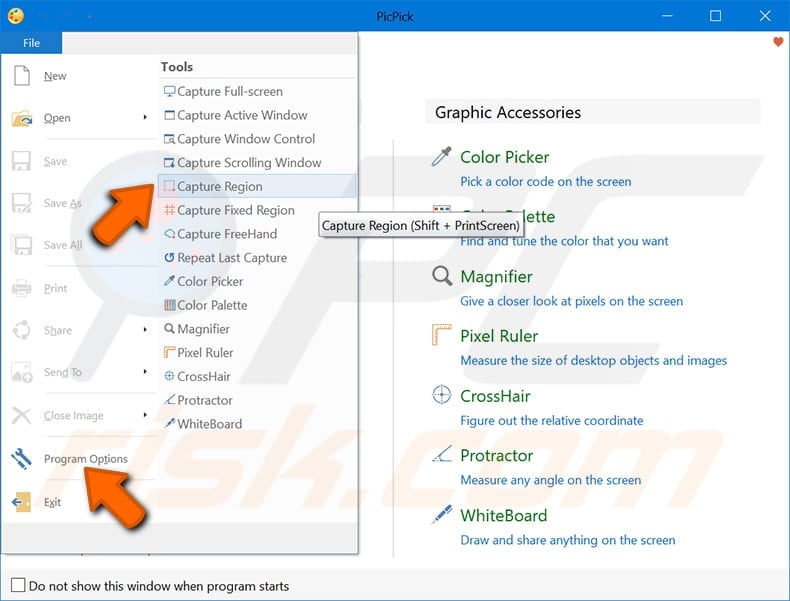Screen dimensions: 790x601
Task: Expand the Send To submenu arrow
Action: pos(145,371)
